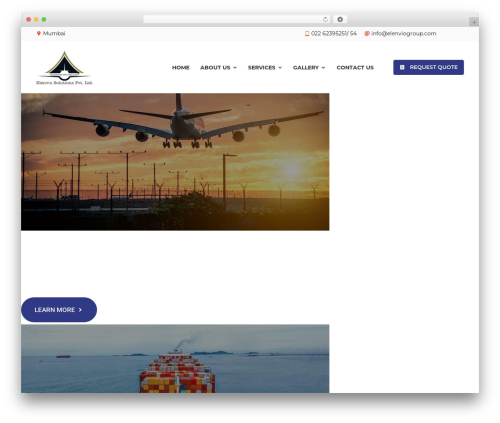Click the browser address bar

pyautogui.click(x=237, y=19)
